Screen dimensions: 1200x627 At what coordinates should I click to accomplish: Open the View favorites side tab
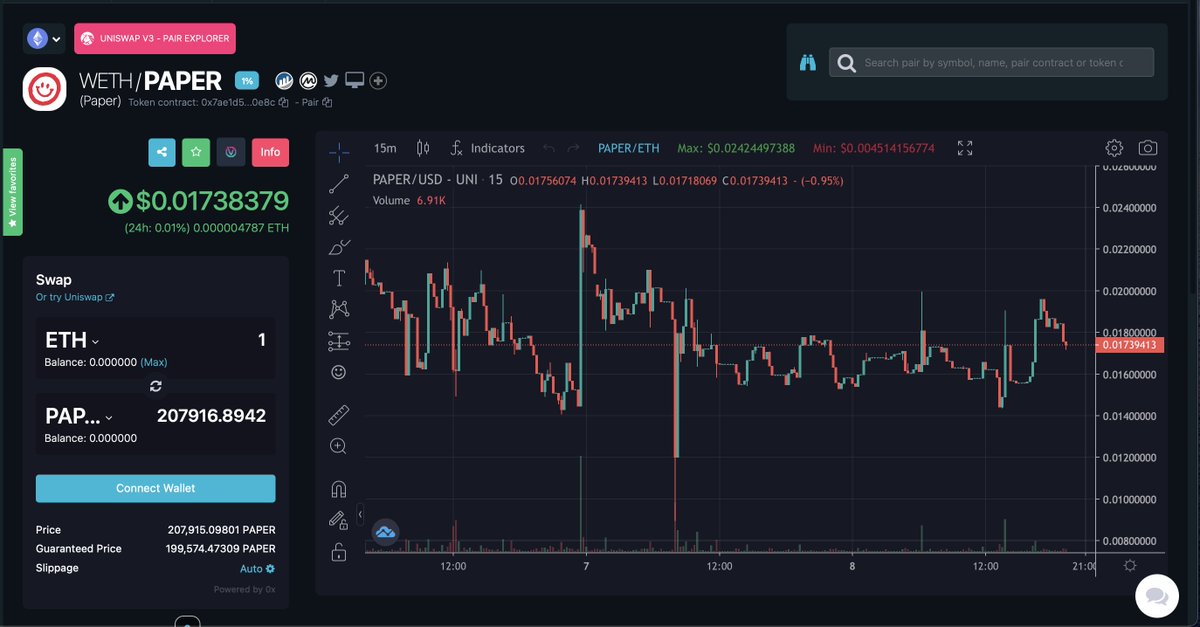(13, 192)
